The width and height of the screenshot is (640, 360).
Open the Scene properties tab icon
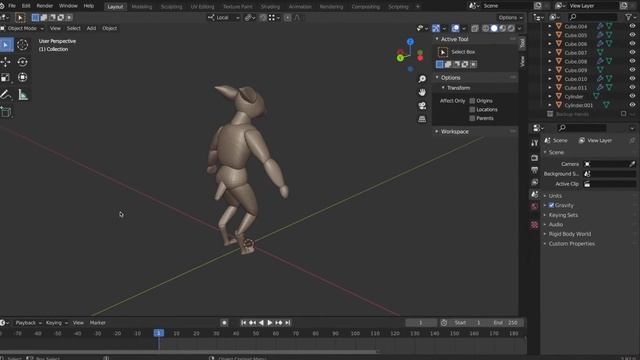(534, 195)
